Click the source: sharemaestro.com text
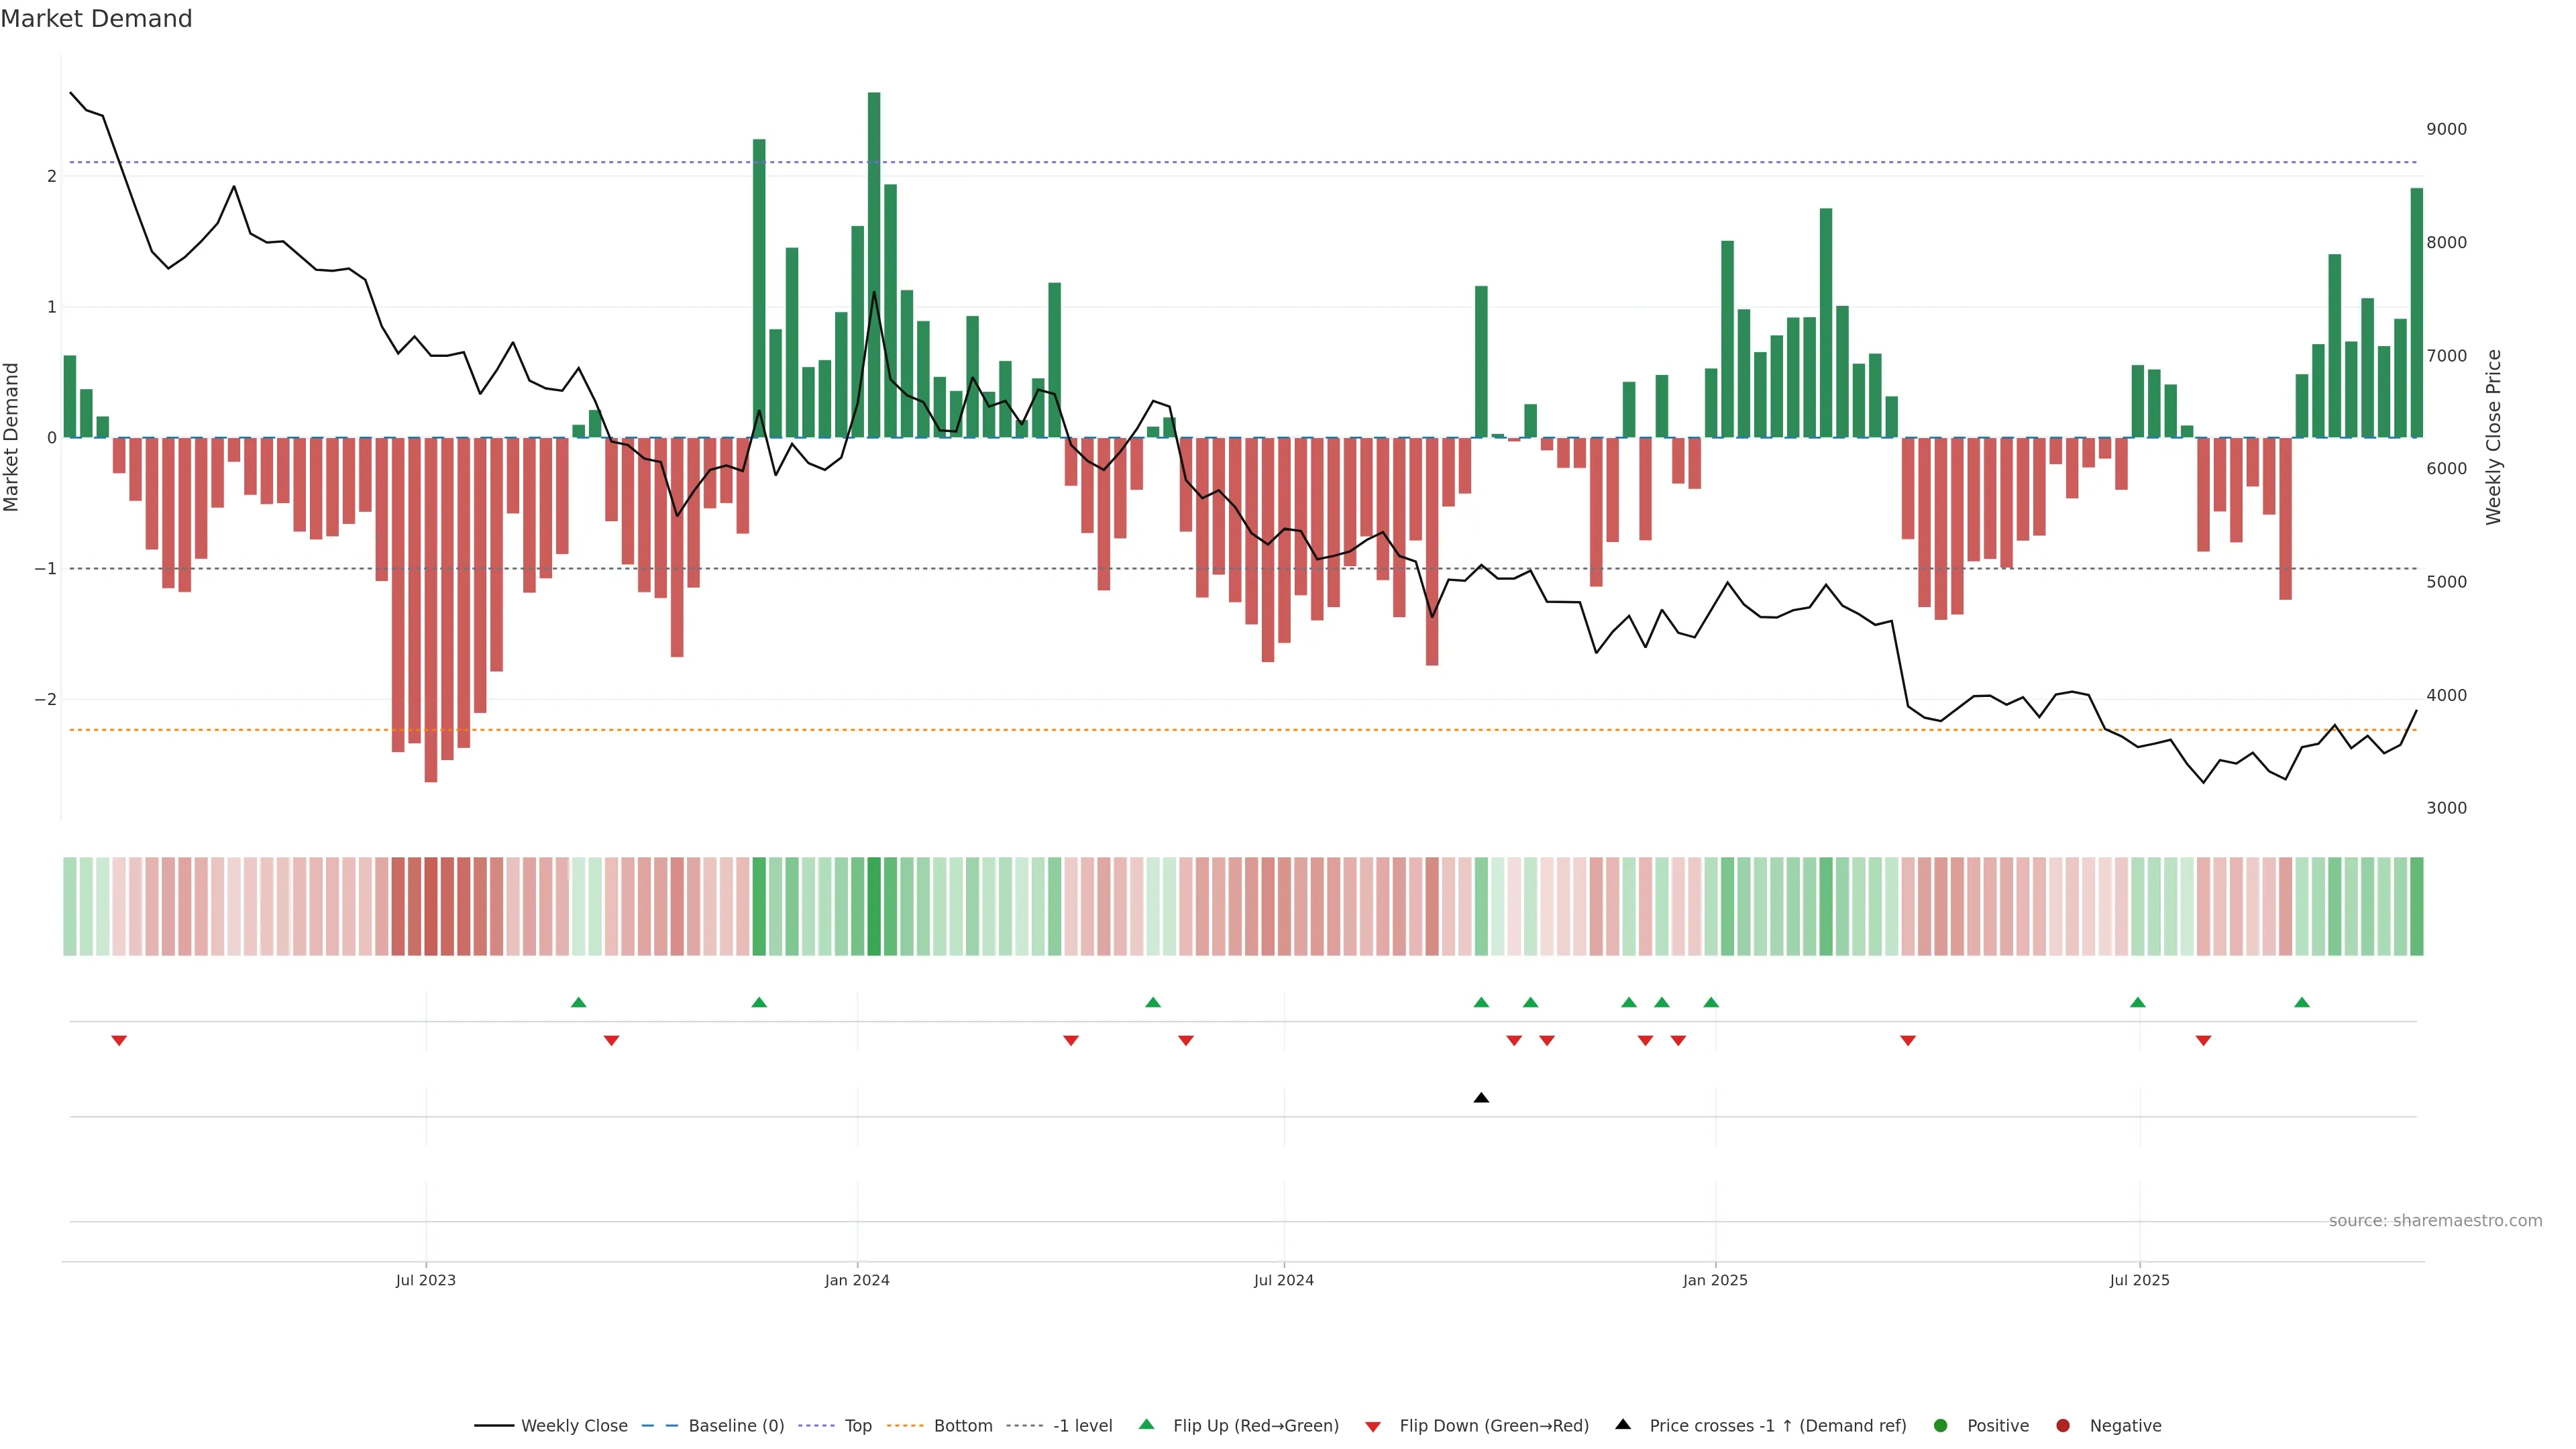This screenshot has height=1449, width=2576. click(2435, 1221)
